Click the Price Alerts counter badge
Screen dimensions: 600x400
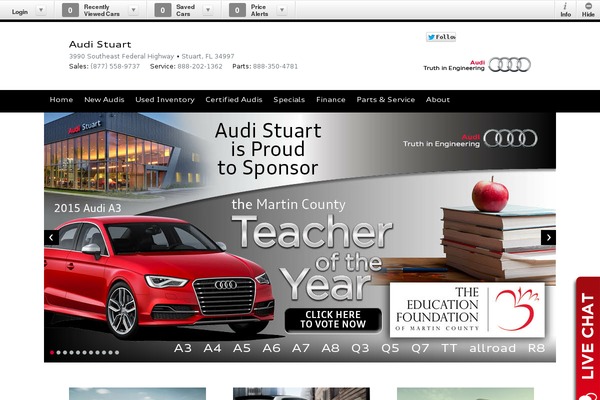click(x=237, y=10)
